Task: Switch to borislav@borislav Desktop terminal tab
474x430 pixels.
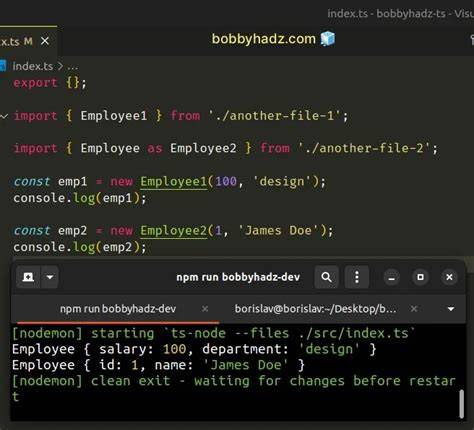Action: tap(315, 309)
